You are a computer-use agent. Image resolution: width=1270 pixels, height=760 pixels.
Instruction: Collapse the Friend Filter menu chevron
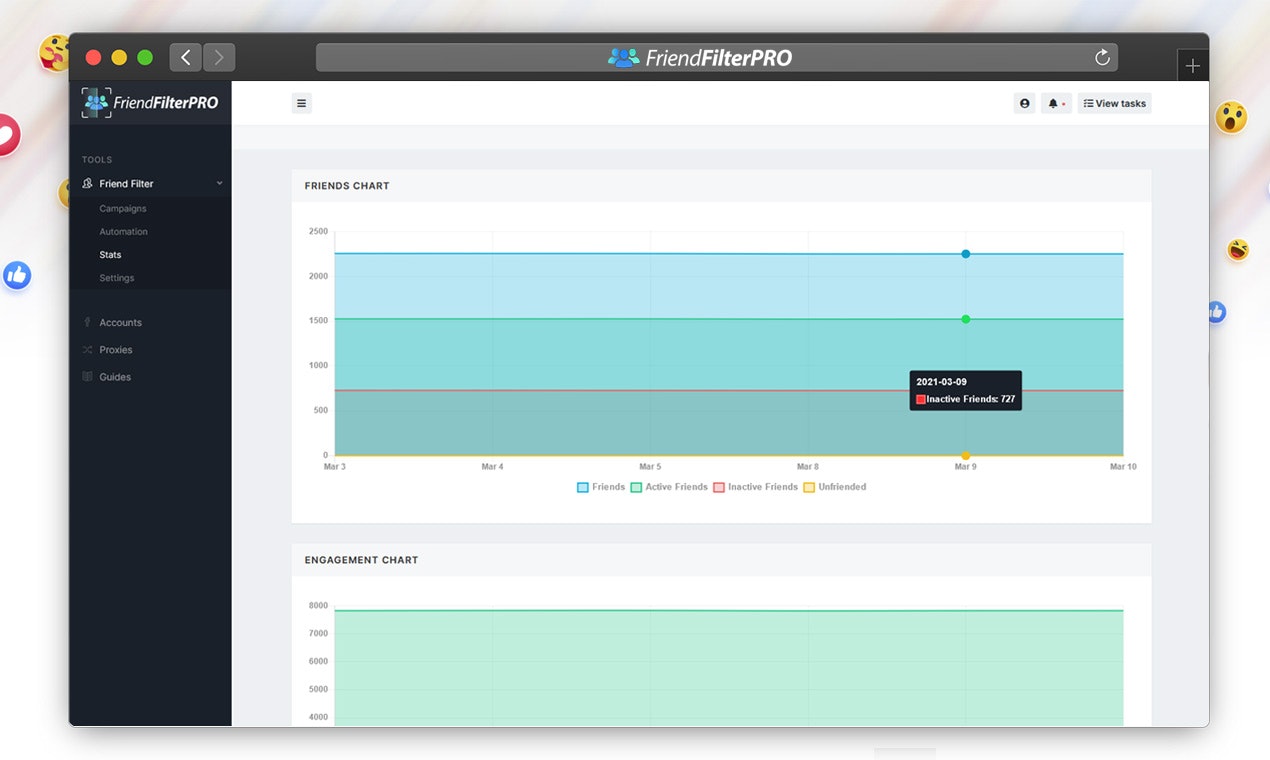point(219,184)
